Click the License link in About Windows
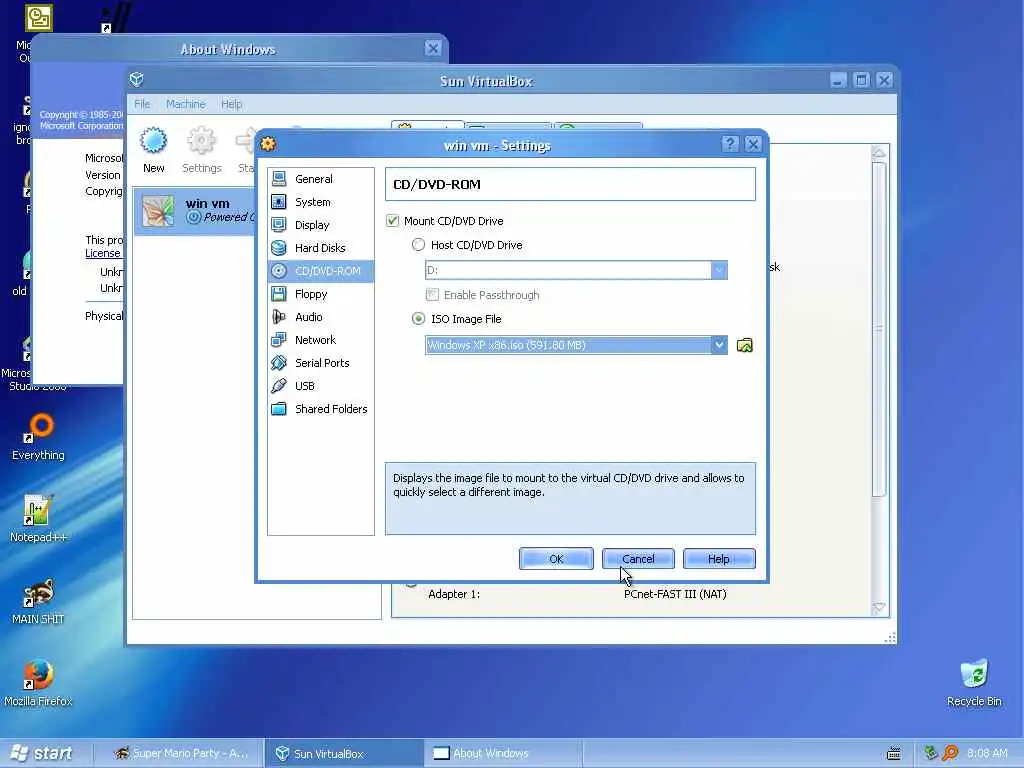1024x768 pixels. tap(103, 253)
